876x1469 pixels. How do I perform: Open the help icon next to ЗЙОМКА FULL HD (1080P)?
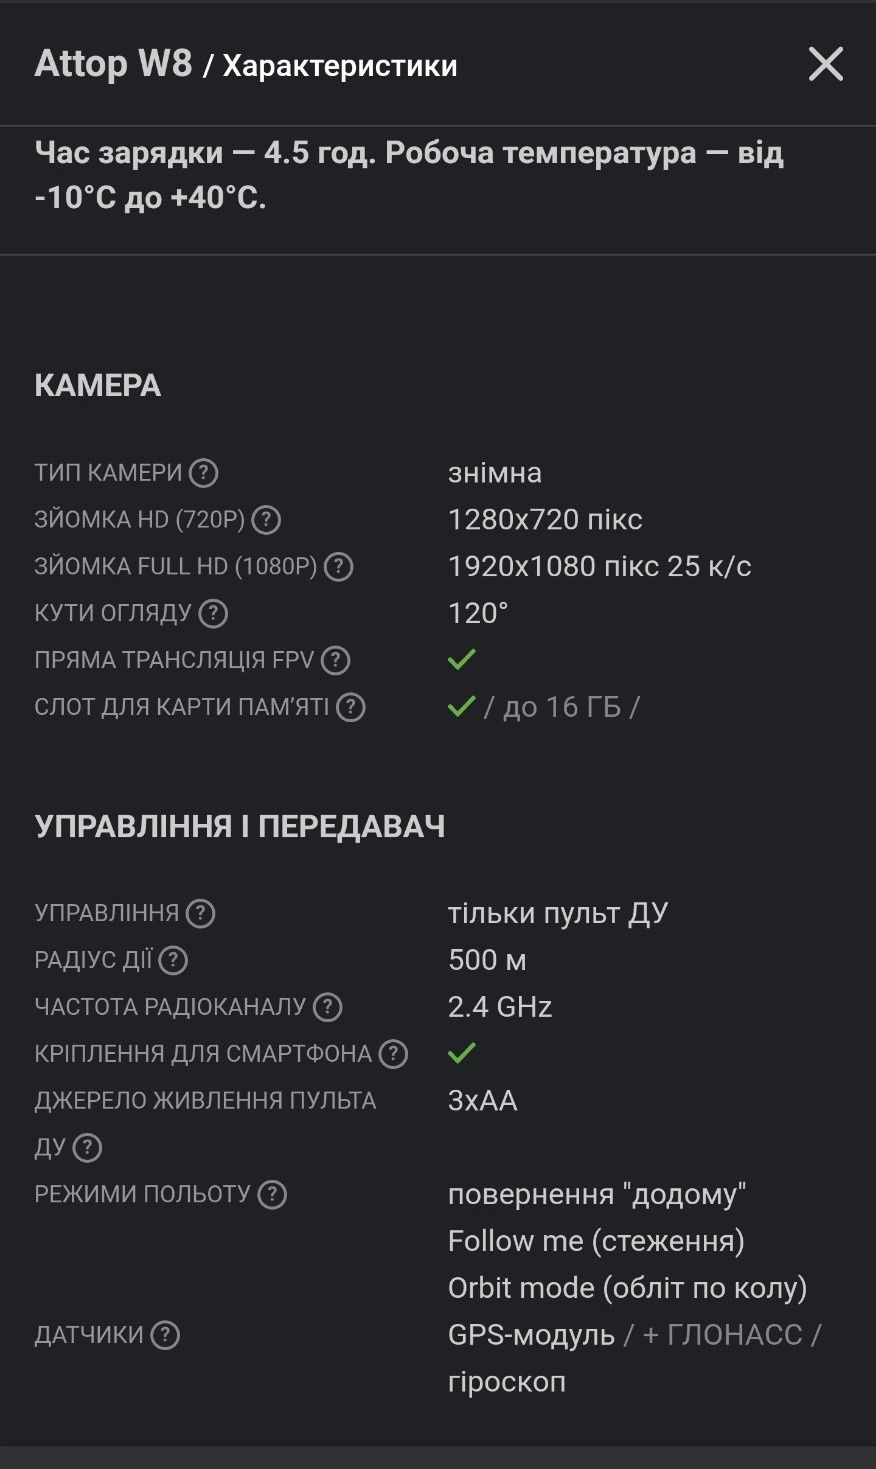(x=339, y=567)
